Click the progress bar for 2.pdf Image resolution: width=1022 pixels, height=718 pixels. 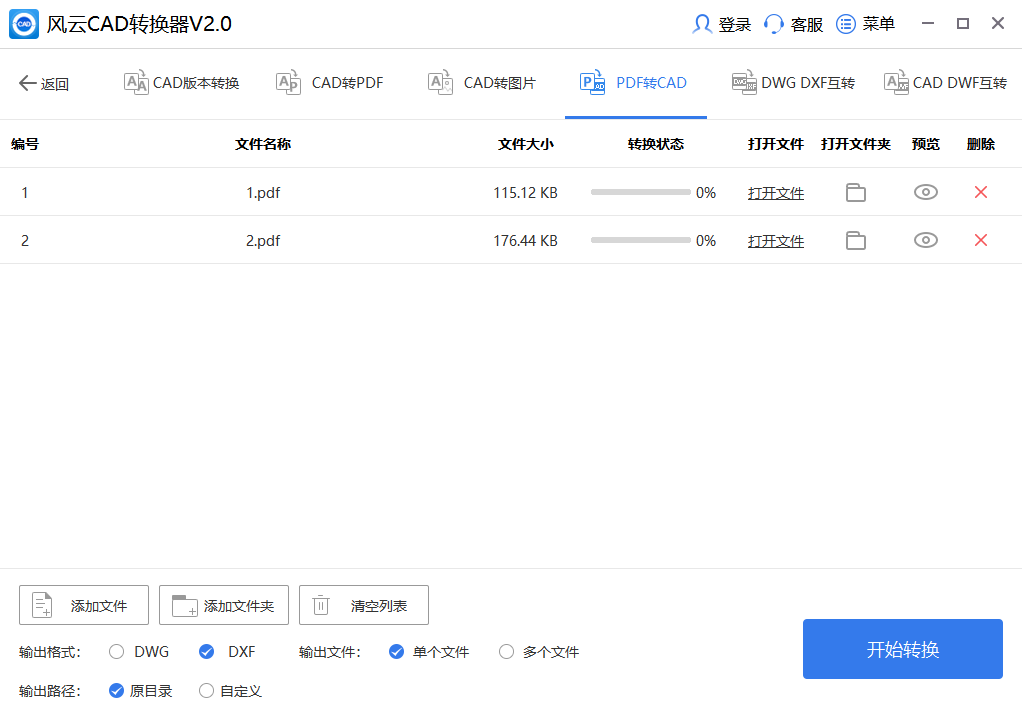(x=640, y=241)
